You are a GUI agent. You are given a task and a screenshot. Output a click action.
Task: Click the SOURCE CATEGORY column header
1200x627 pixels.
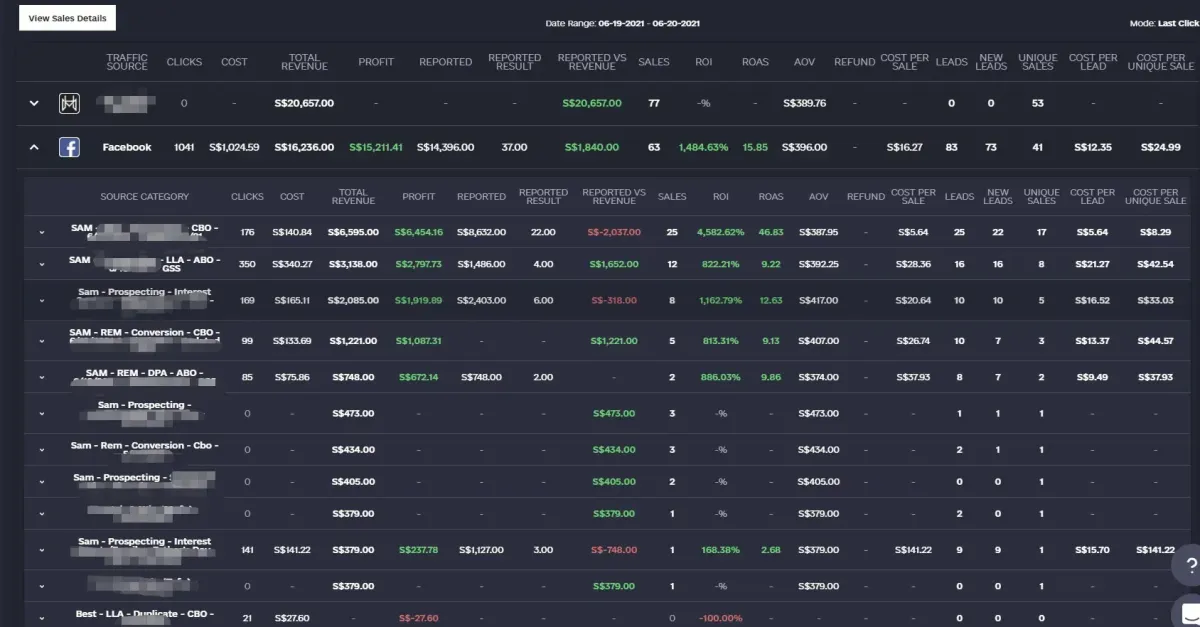(144, 197)
